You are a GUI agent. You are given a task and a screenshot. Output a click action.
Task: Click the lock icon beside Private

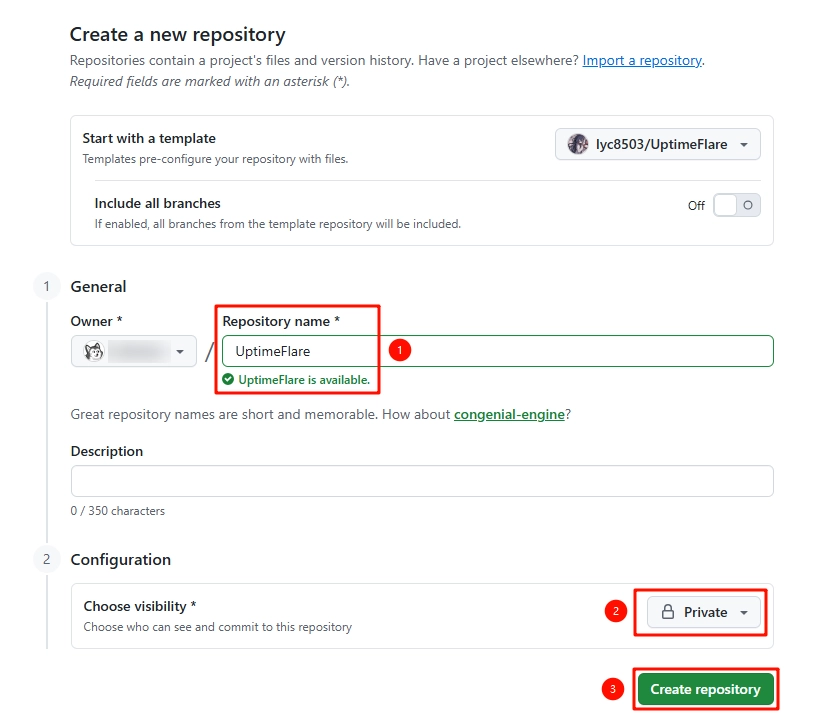pos(668,612)
